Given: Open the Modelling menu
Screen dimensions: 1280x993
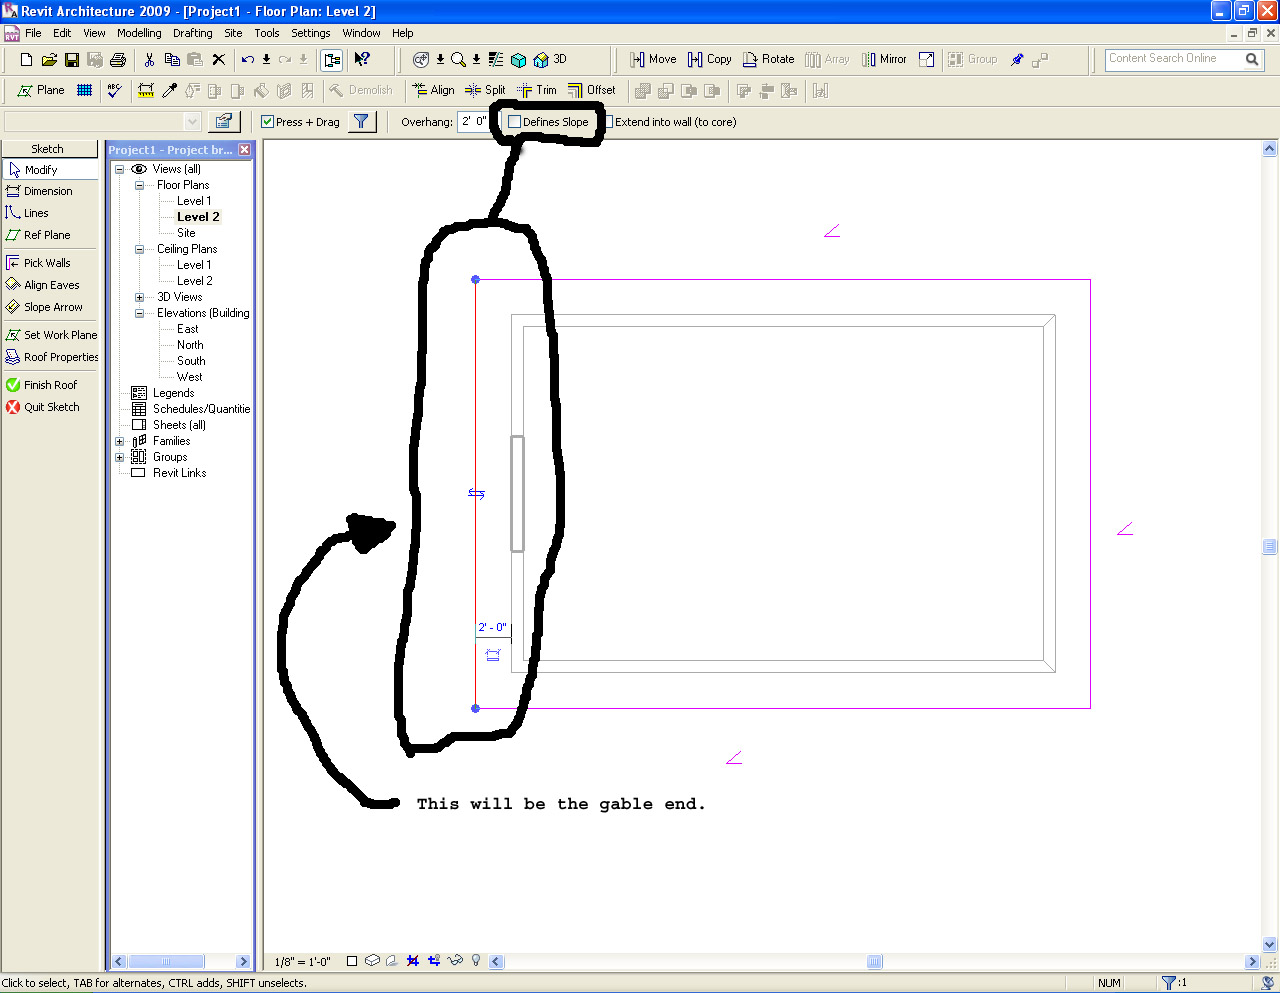Looking at the screenshot, I should pos(139,33).
